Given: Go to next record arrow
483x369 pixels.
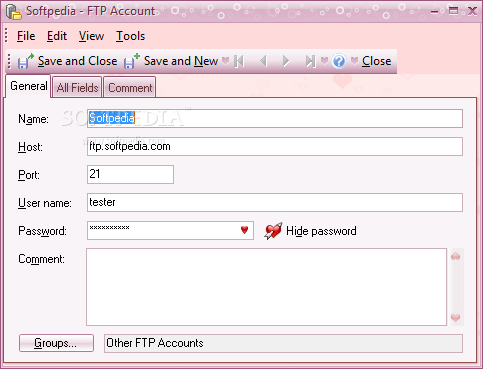Looking at the screenshot, I should pos(286,61).
